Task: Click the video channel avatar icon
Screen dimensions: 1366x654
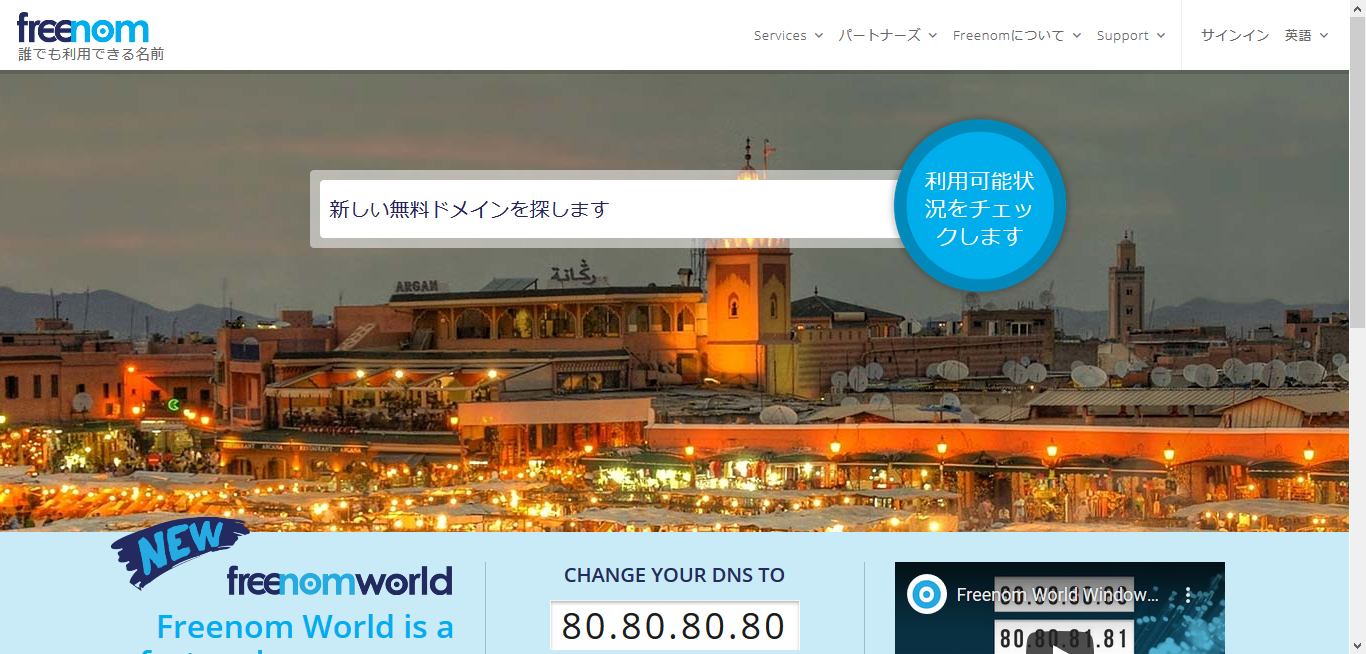Action: click(926, 595)
